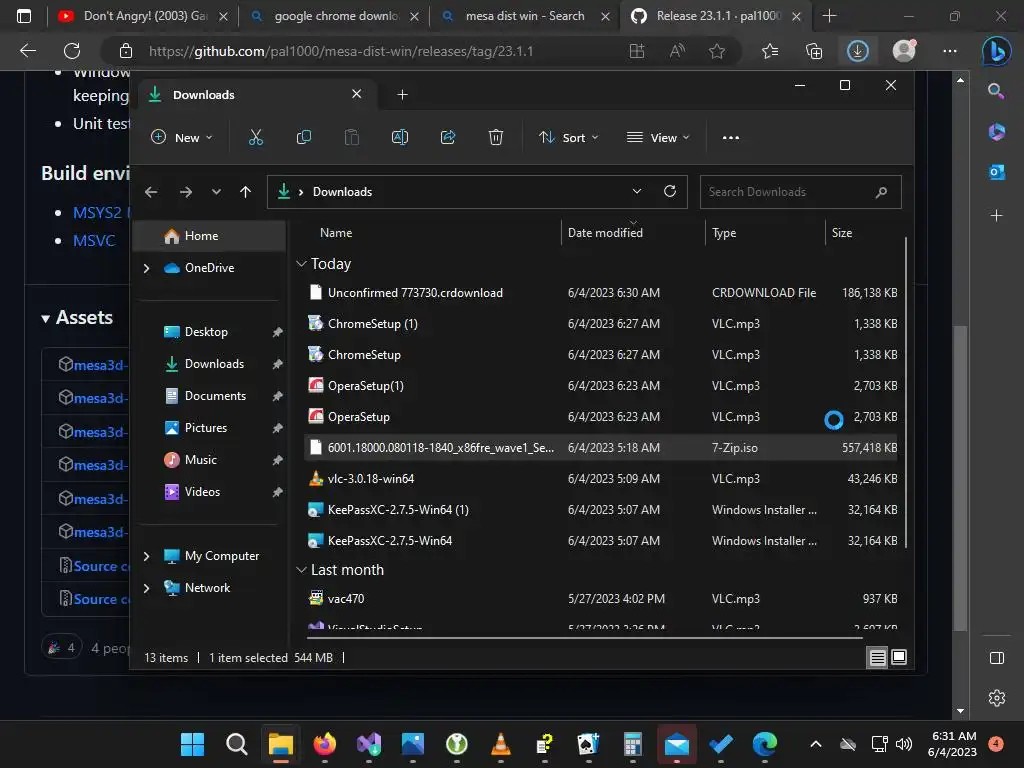Refresh the GitHub page in Edge
The height and width of the screenshot is (768, 1024).
[x=72, y=51]
